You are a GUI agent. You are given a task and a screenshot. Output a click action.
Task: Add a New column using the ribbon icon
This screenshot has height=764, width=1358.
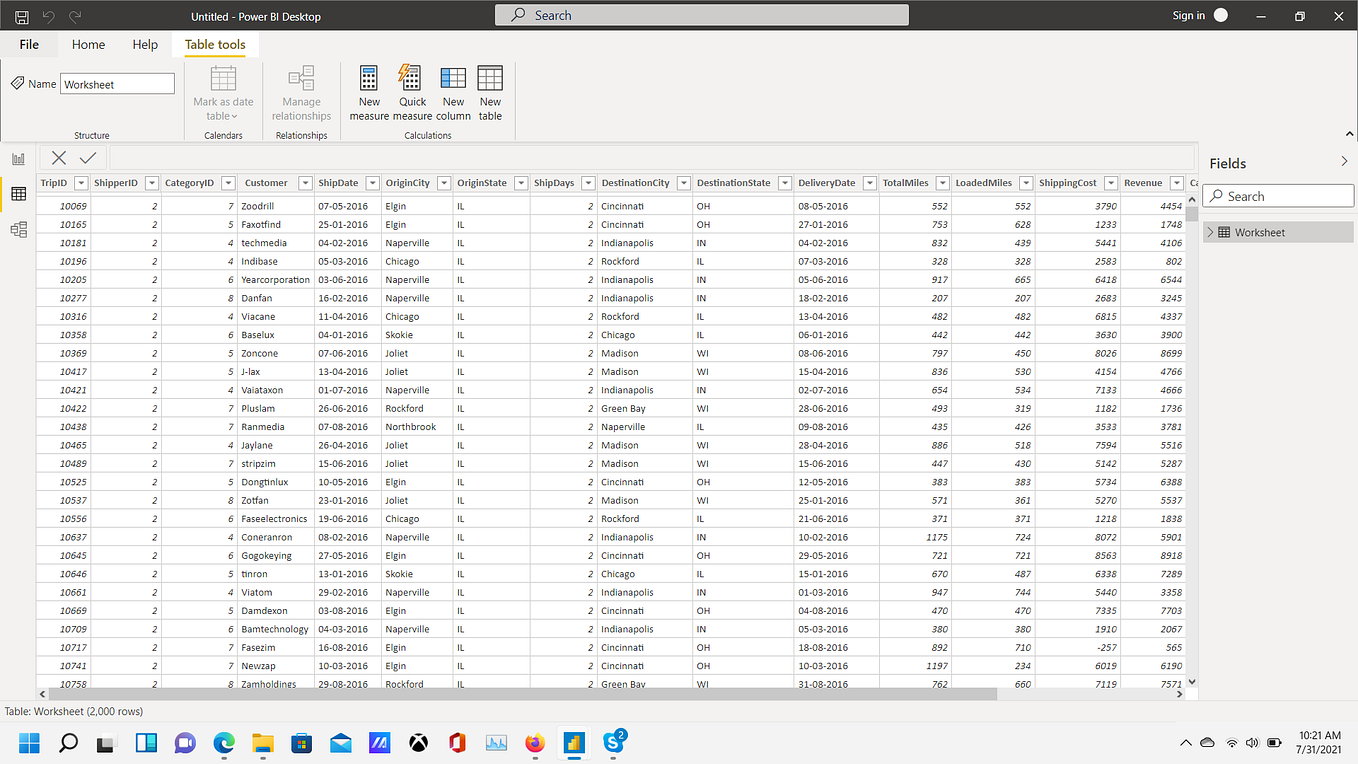(x=452, y=92)
